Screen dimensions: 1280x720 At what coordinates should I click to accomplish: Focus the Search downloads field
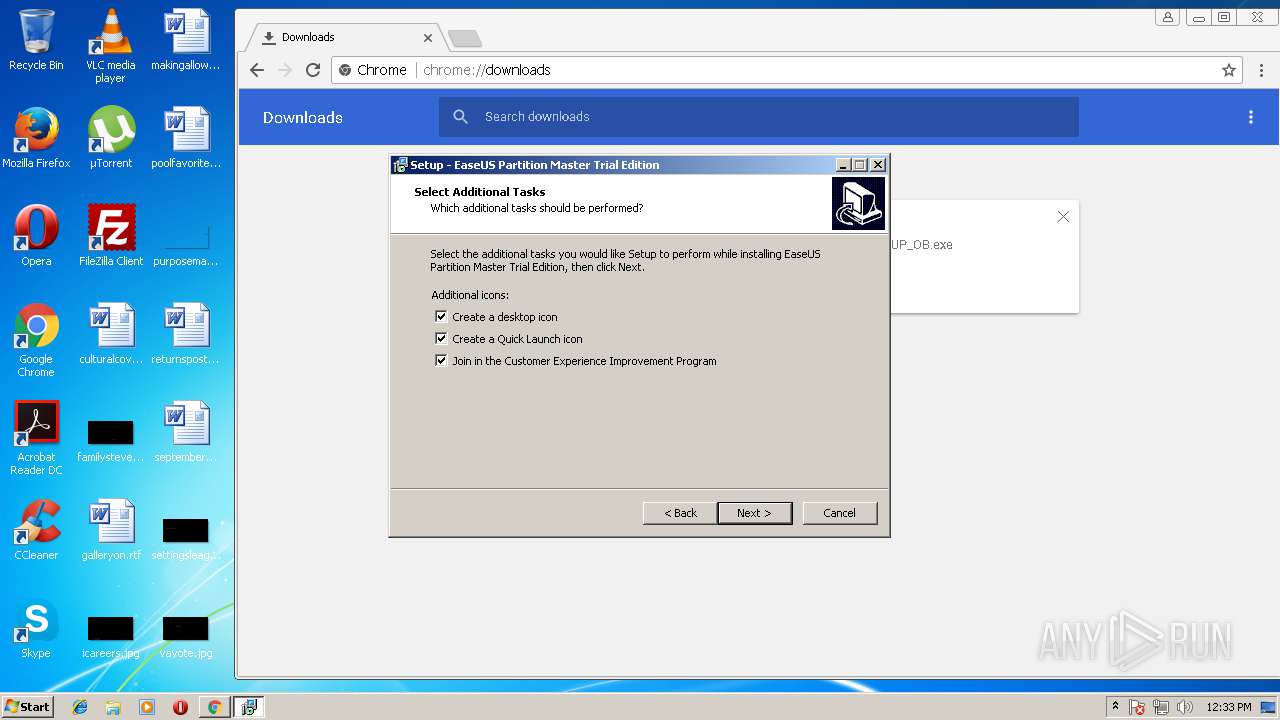pos(759,117)
